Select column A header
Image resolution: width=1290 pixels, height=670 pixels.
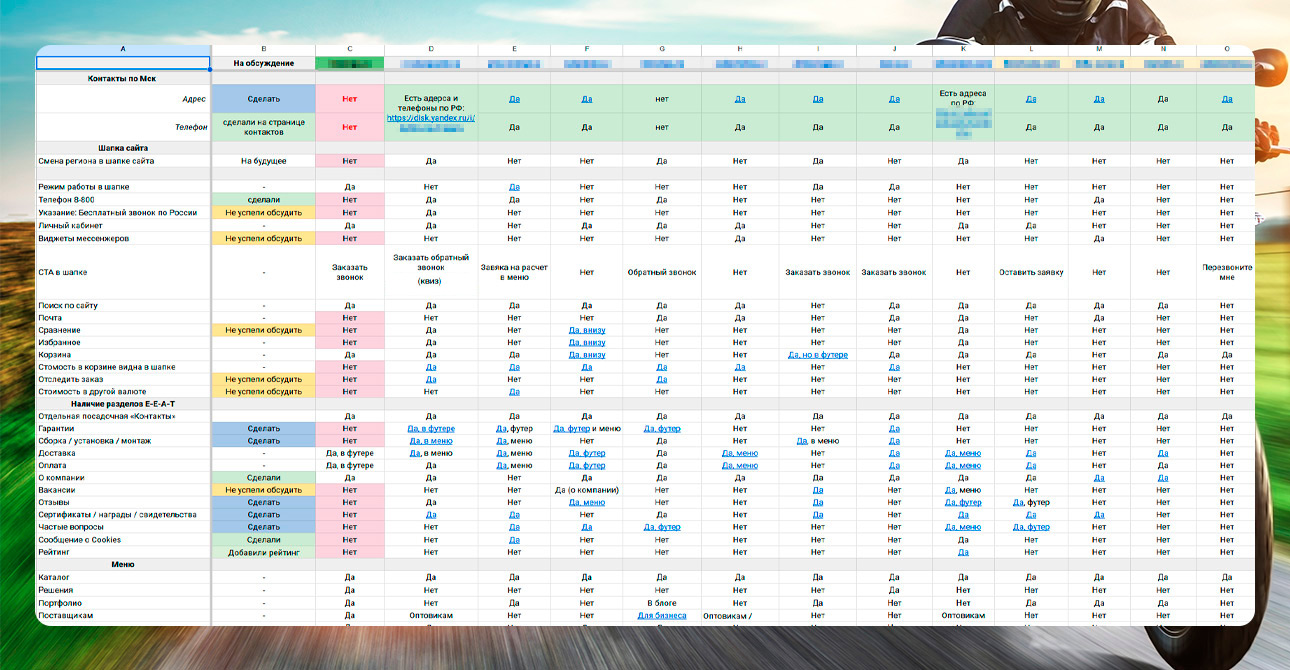123,49
